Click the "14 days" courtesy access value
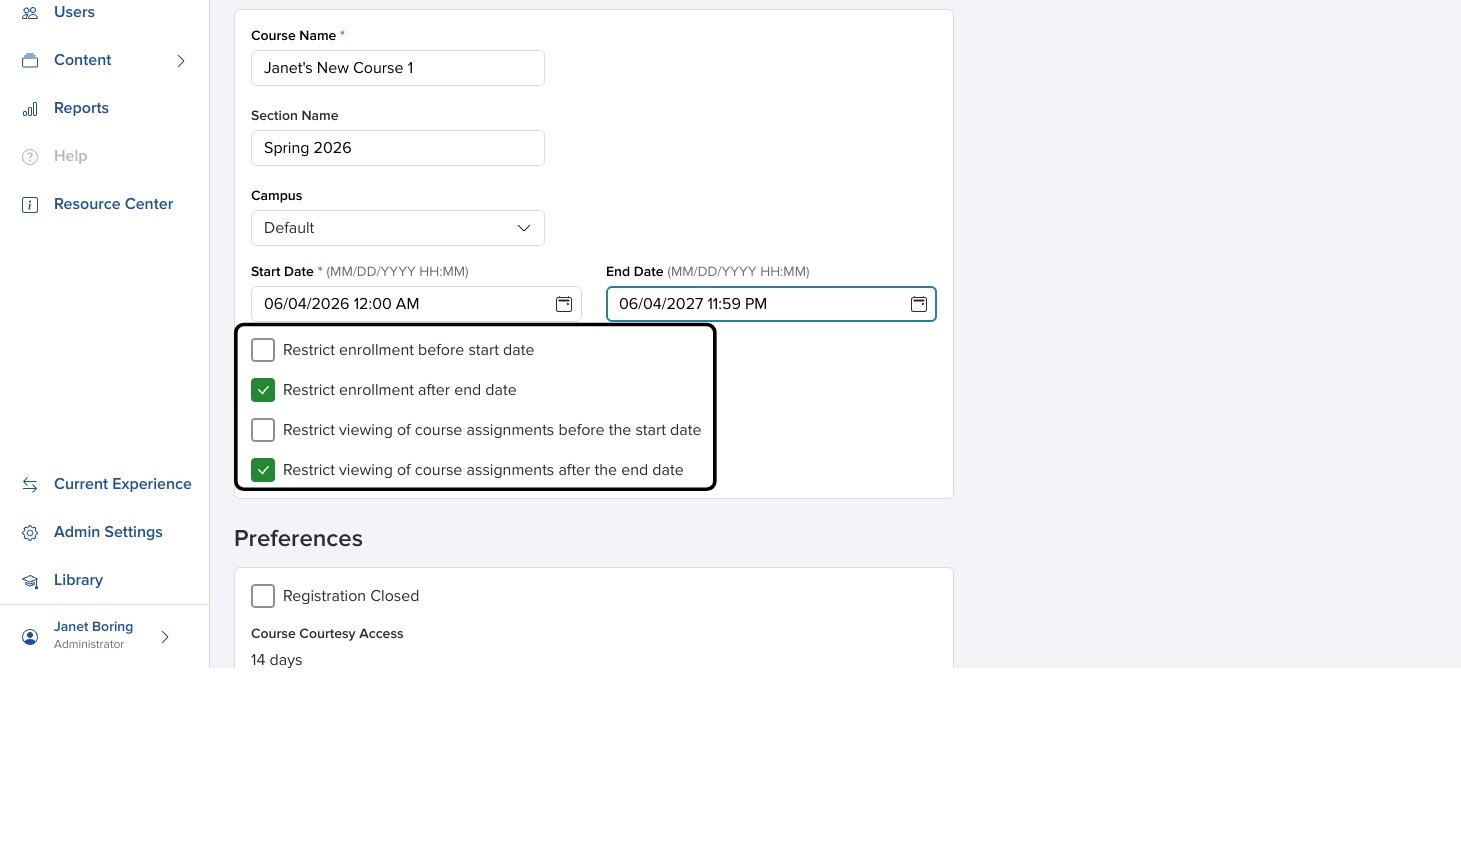The height and width of the screenshot is (842, 1461). click(x=276, y=660)
